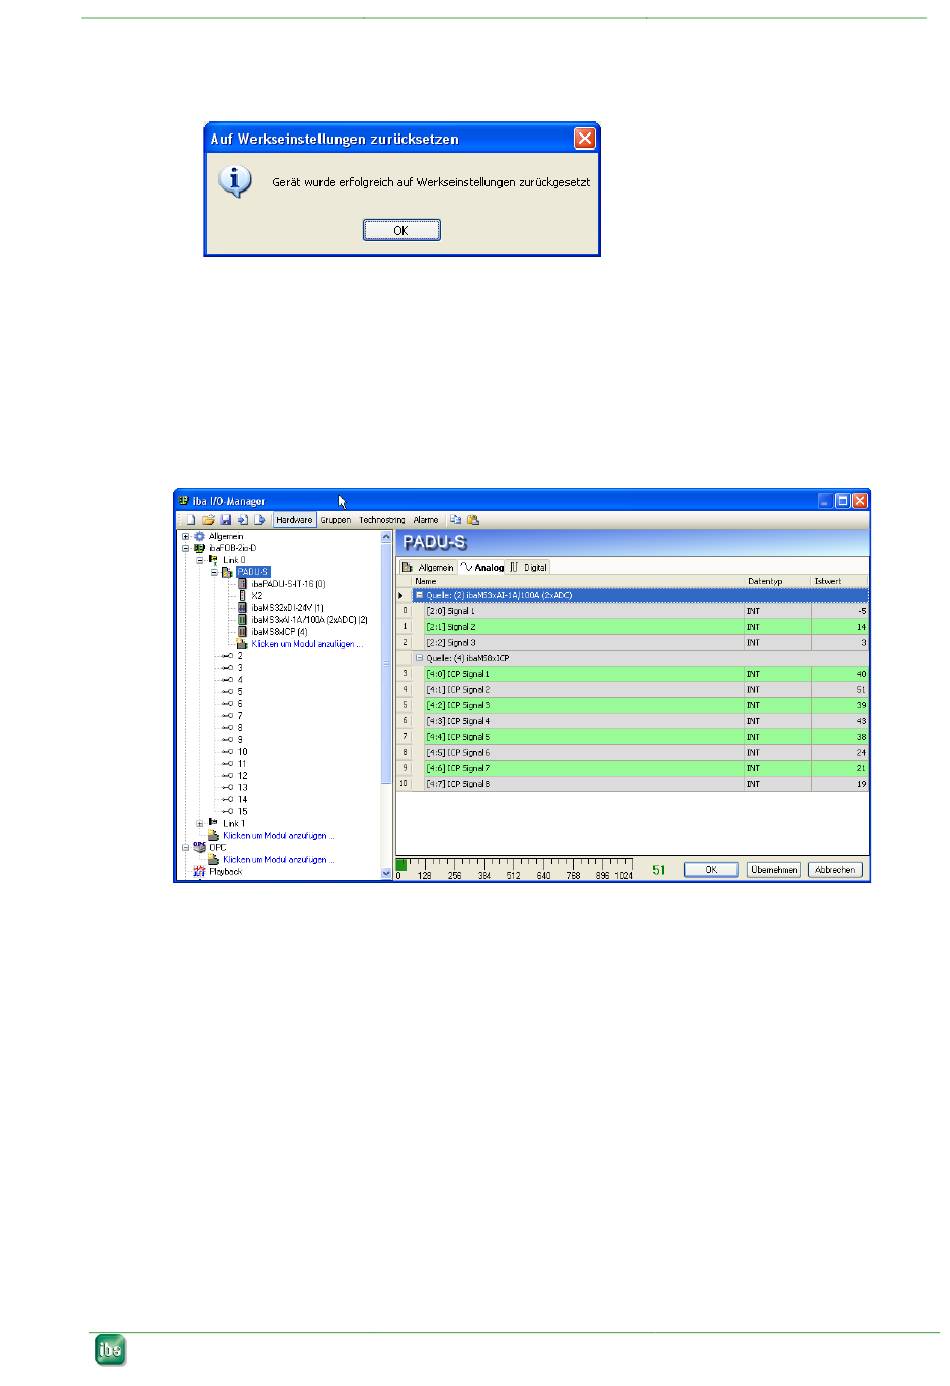Screen dimensions: 950x1386
Task: Click the ibaMS3xAI-1A/100A module icon
Action: coord(242,620)
